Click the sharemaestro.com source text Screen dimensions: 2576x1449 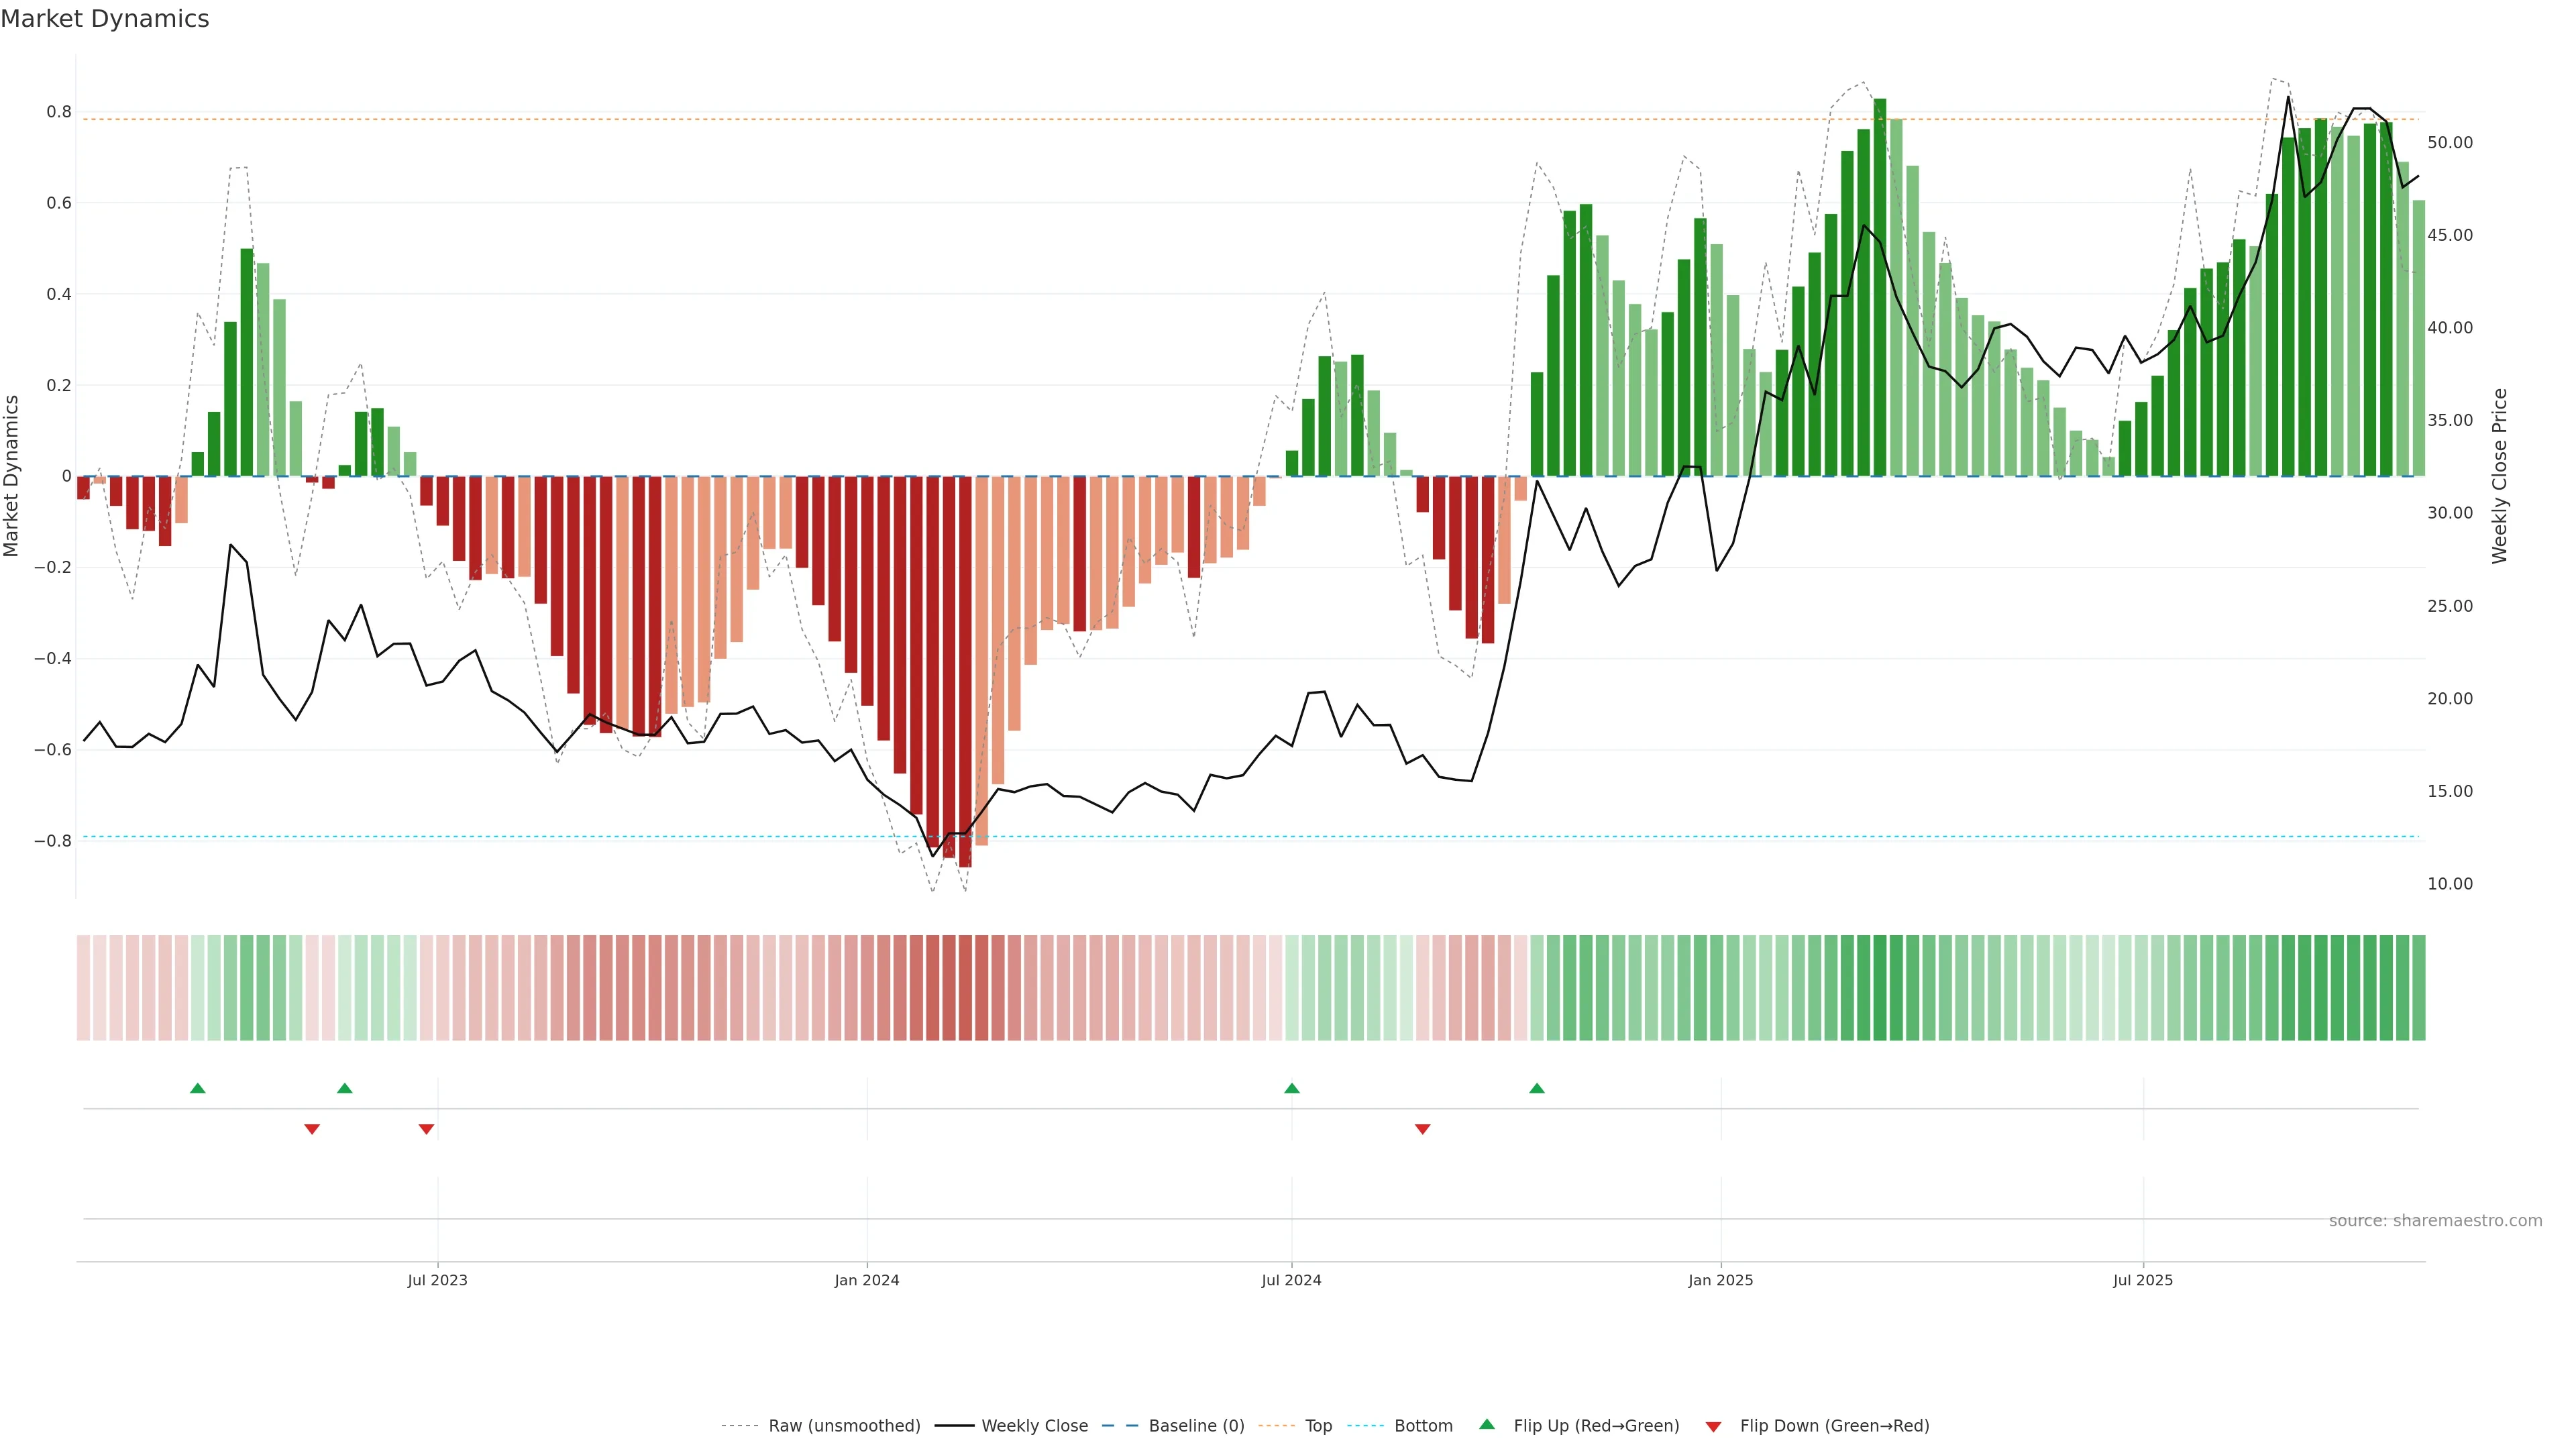point(2435,1221)
